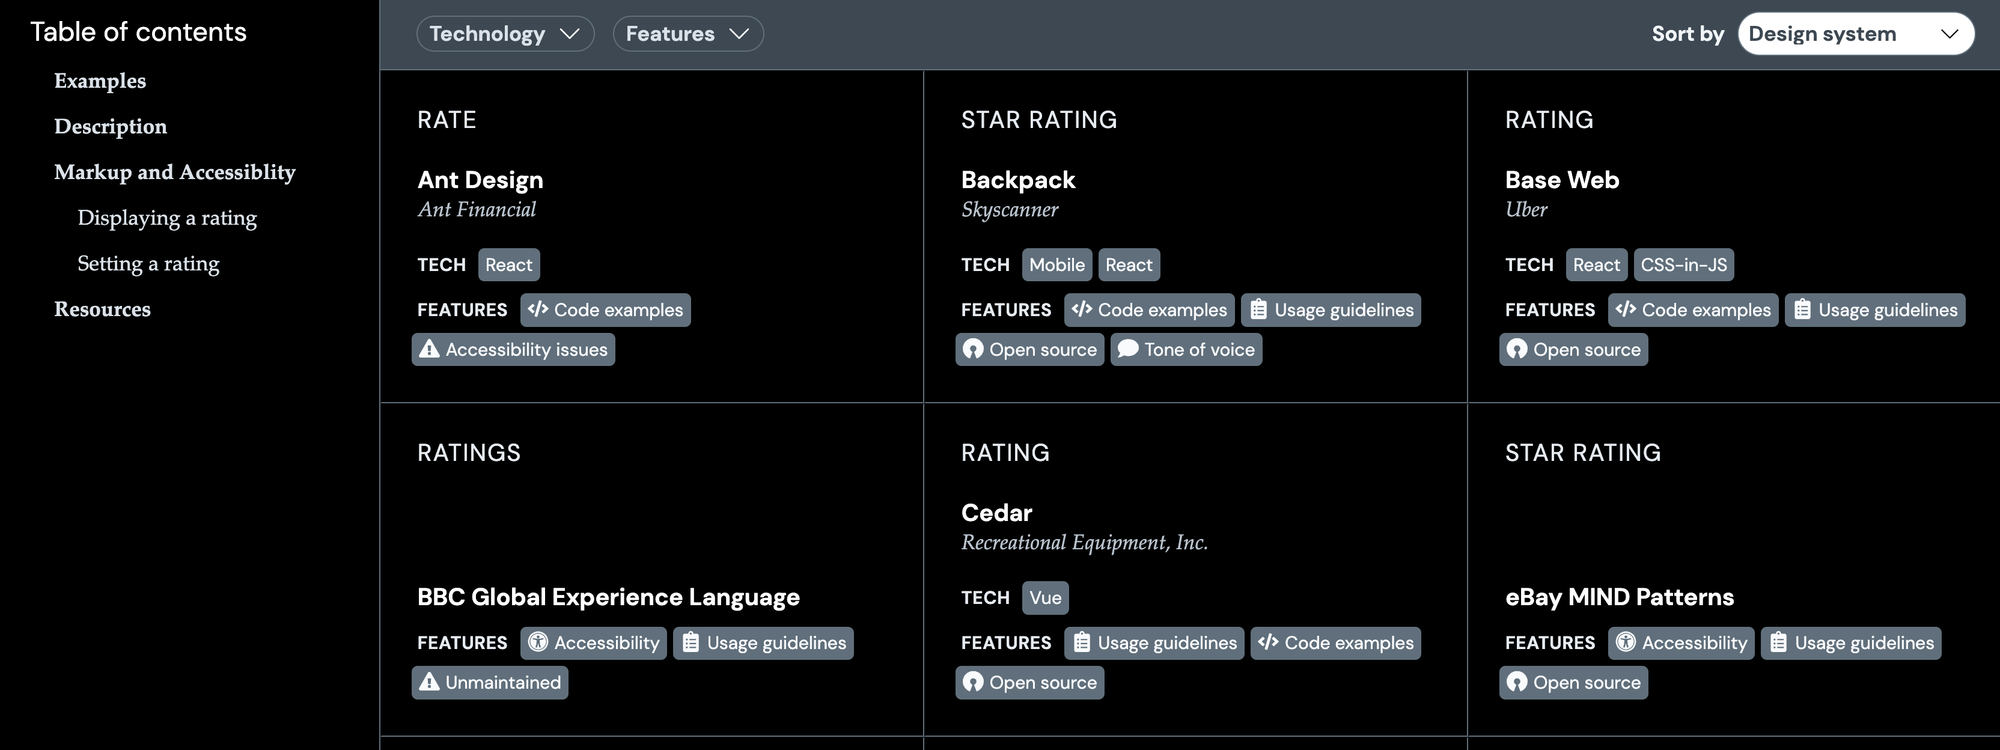
Task: Click the Table of contents heading
Action: tap(138, 32)
